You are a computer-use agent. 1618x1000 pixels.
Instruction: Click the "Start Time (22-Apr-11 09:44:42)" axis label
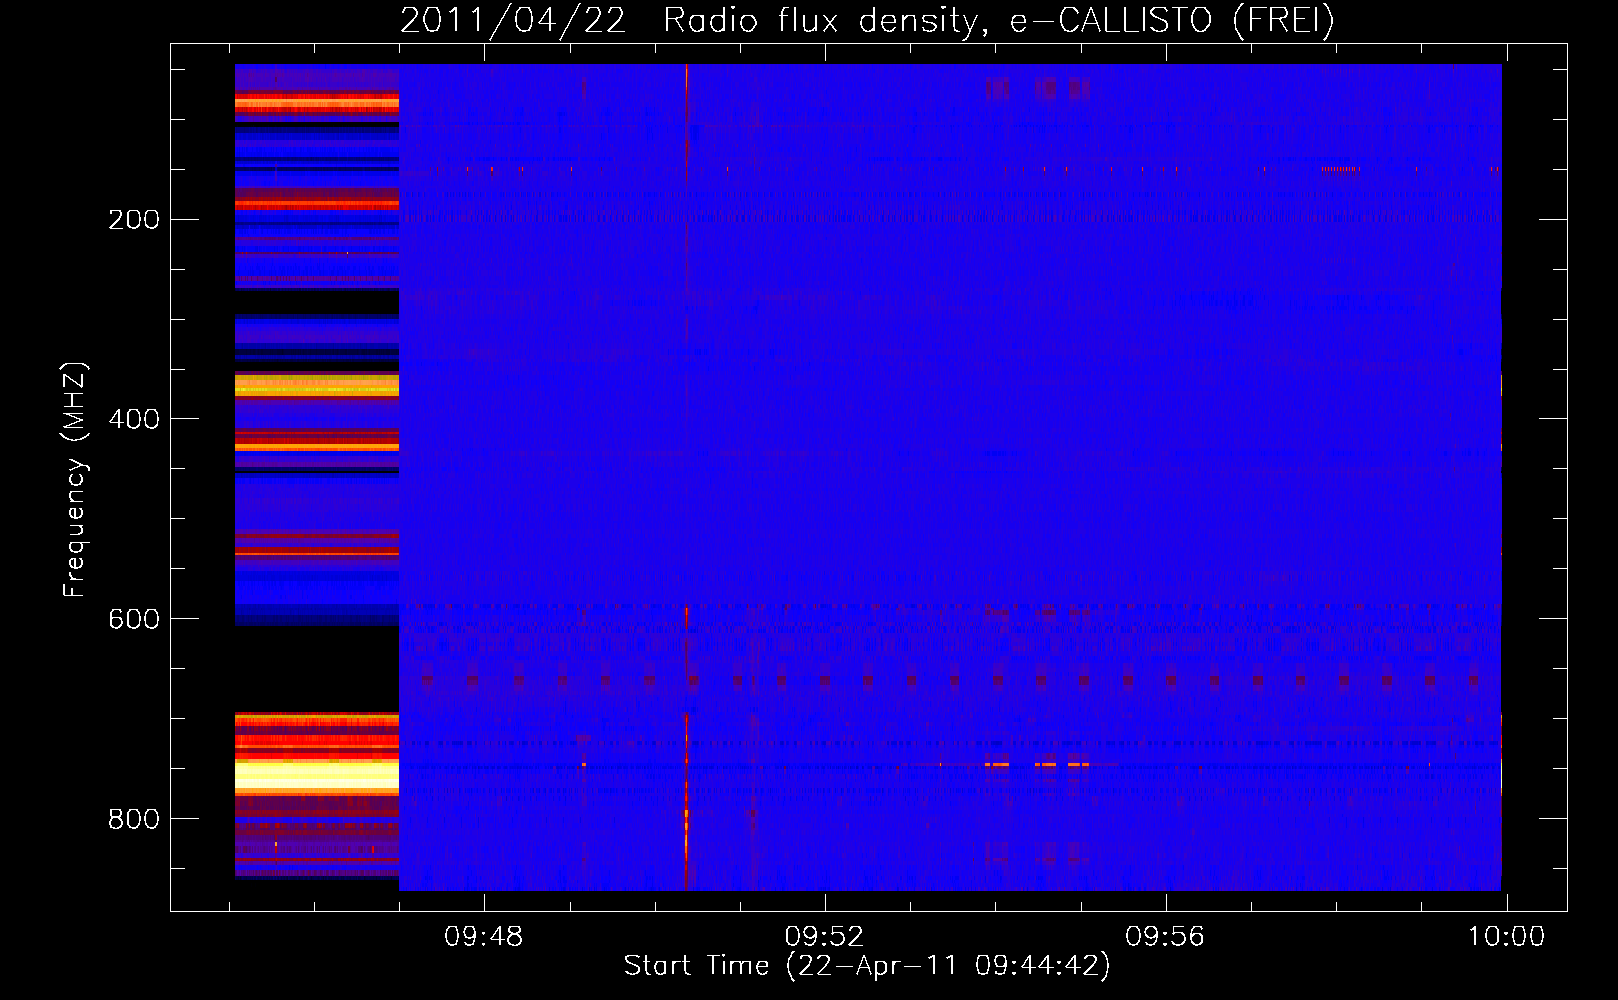(867, 966)
